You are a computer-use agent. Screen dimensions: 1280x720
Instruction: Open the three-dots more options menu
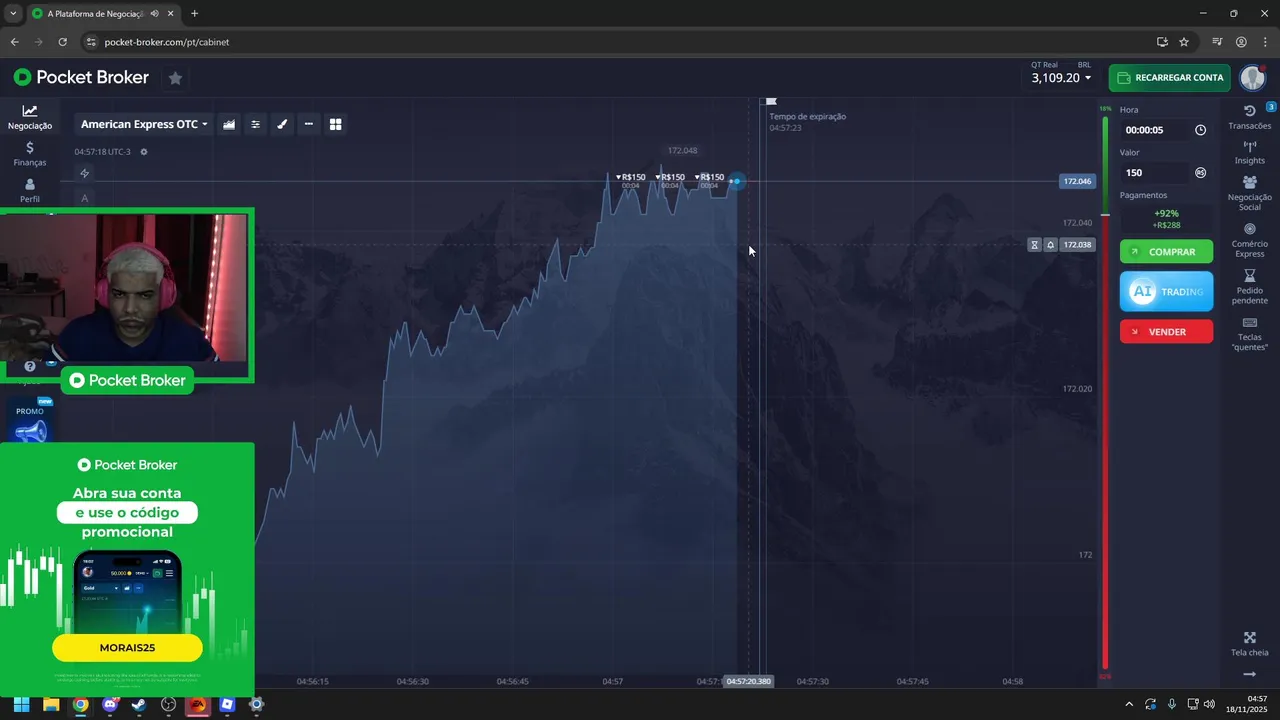click(x=308, y=124)
